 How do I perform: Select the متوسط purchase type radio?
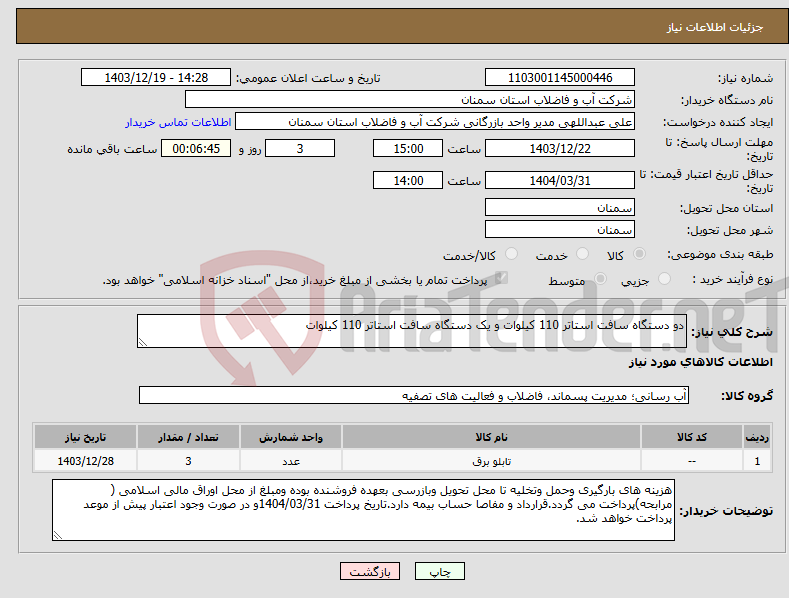pyautogui.click(x=600, y=278)
